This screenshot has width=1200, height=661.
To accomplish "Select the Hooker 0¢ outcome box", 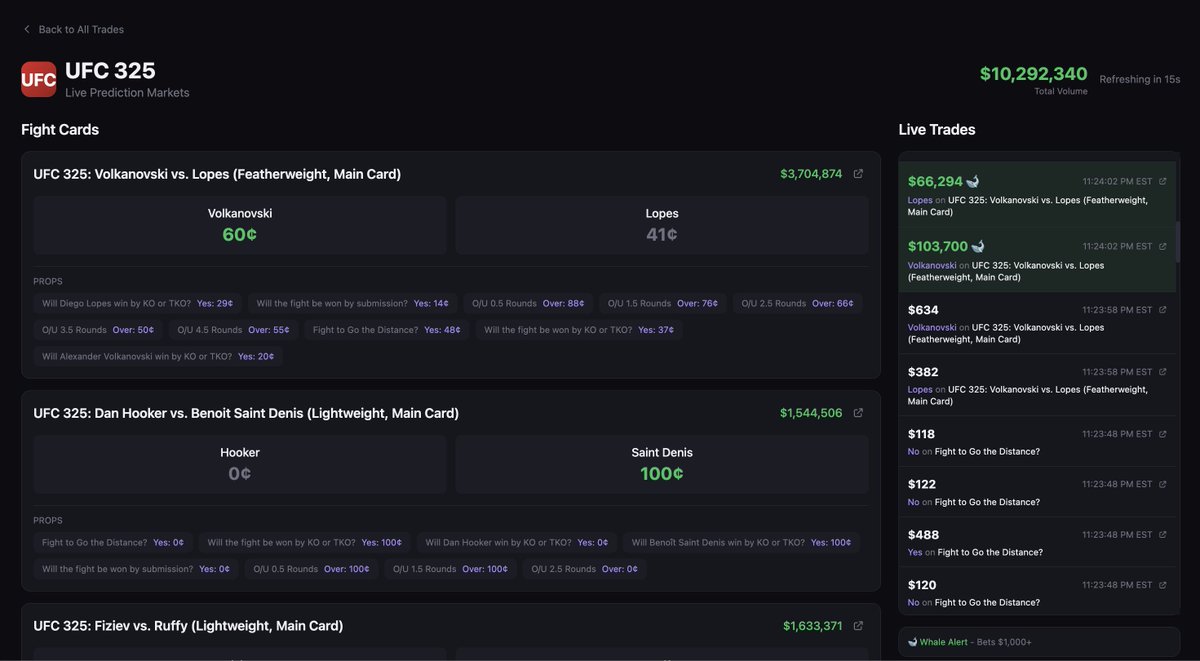I will [240, 464].
